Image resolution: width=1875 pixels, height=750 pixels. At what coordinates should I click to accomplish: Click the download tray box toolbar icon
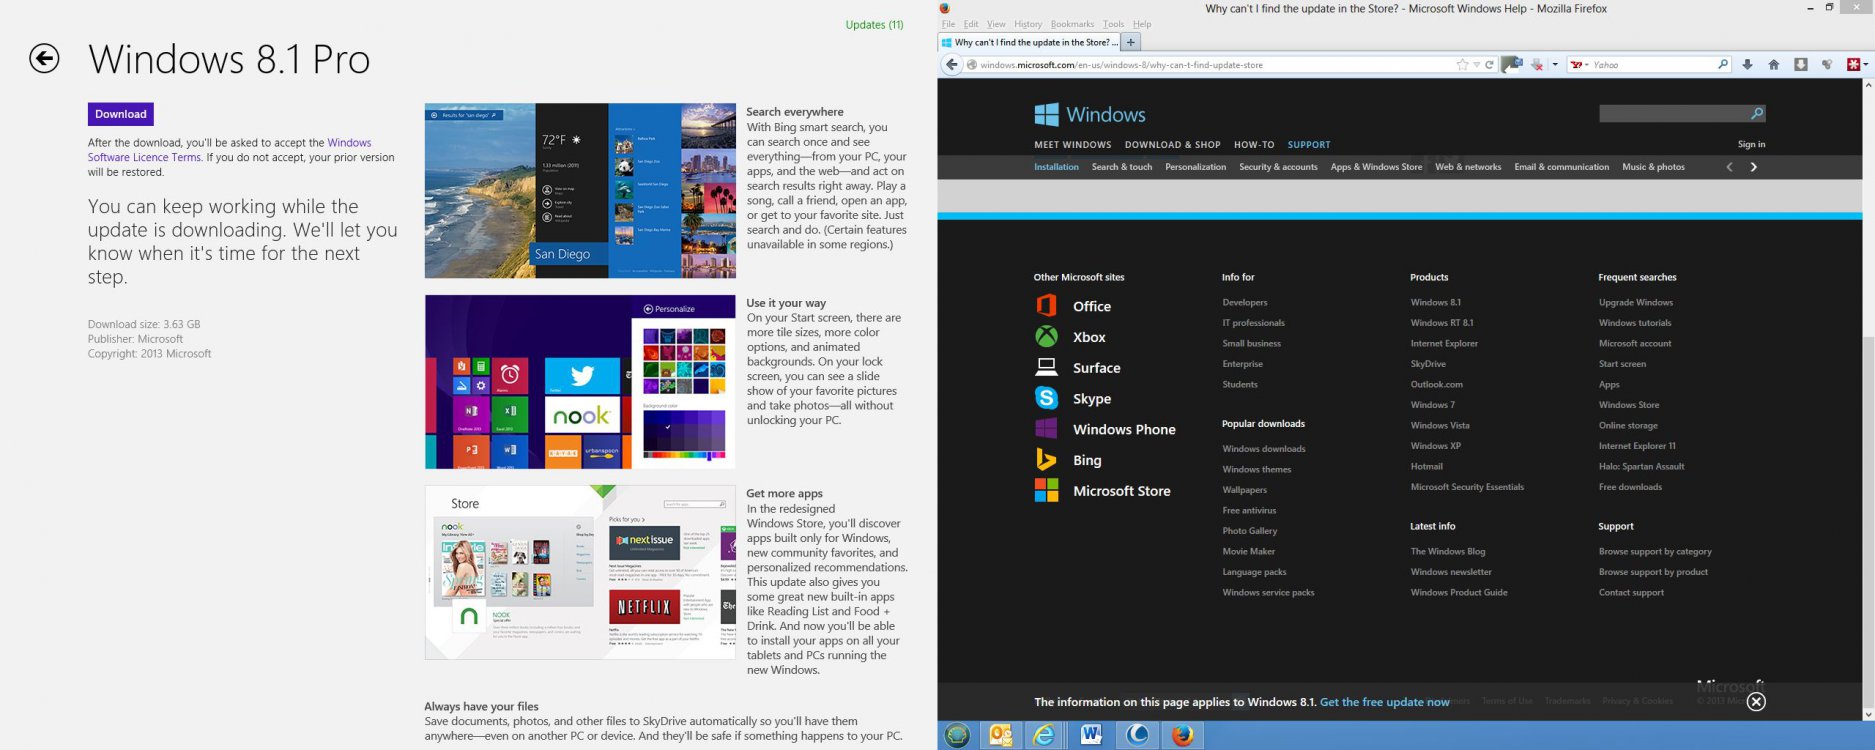pos(1801,65)
